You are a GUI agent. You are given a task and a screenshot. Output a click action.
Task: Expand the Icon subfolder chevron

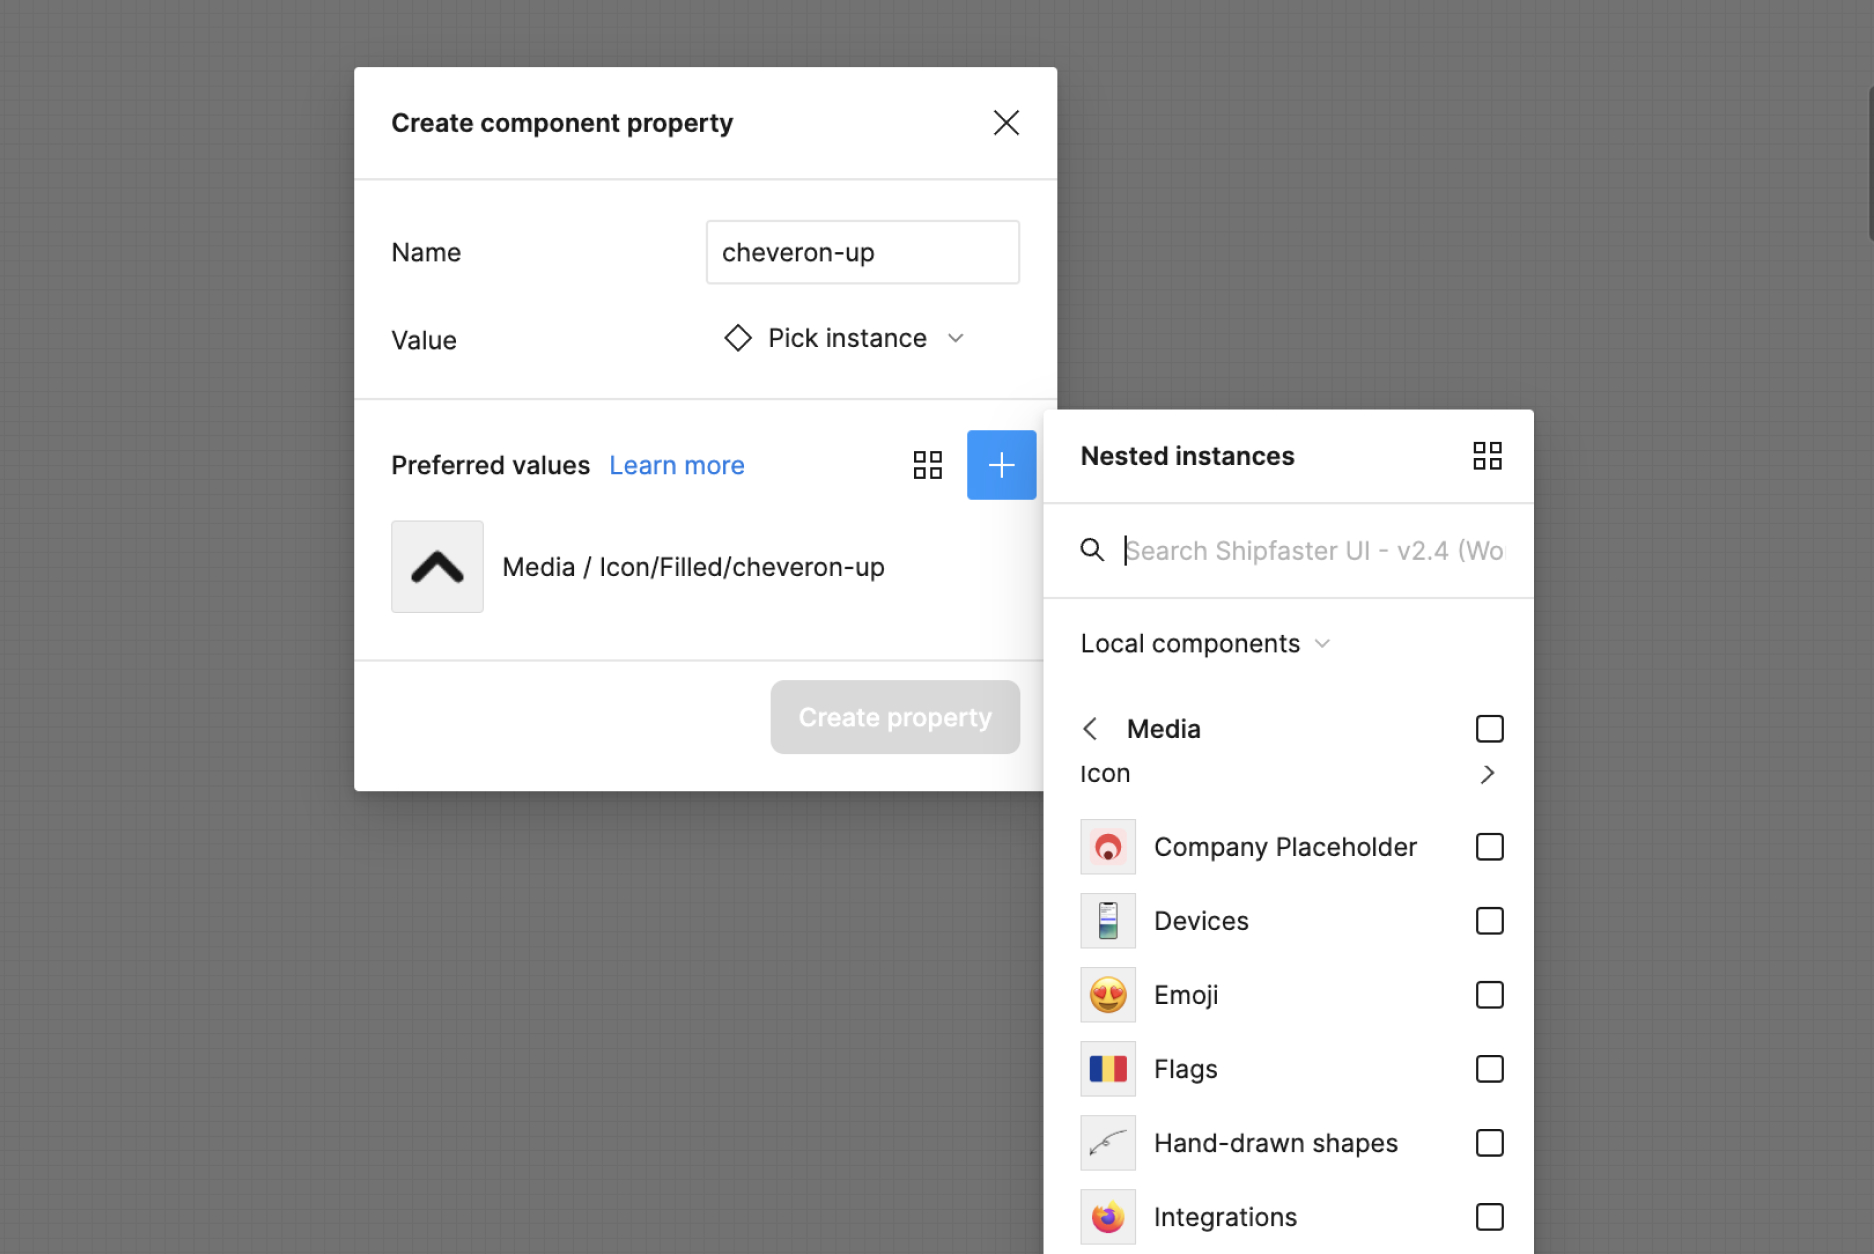1488,774
